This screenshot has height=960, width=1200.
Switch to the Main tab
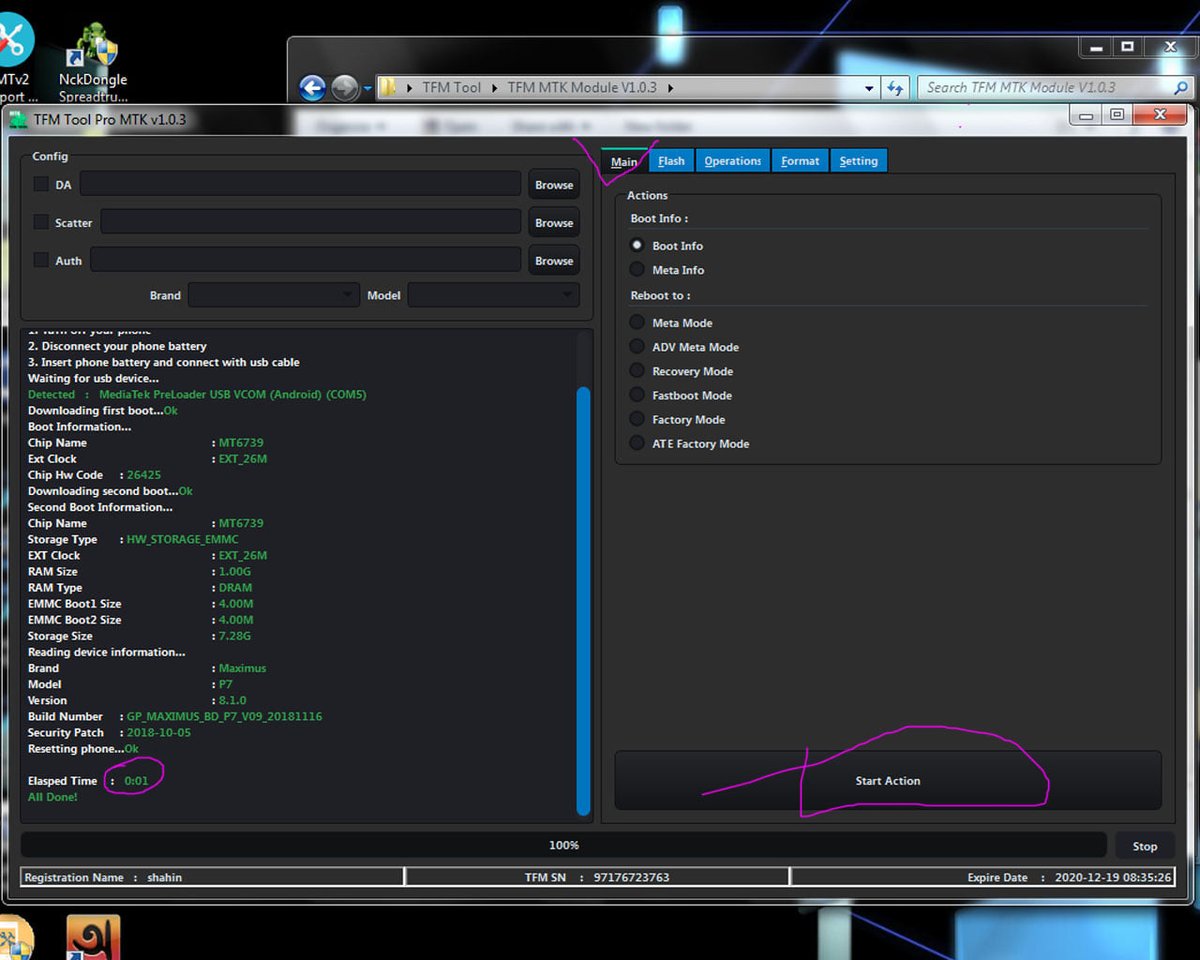(x=624, y=160)
